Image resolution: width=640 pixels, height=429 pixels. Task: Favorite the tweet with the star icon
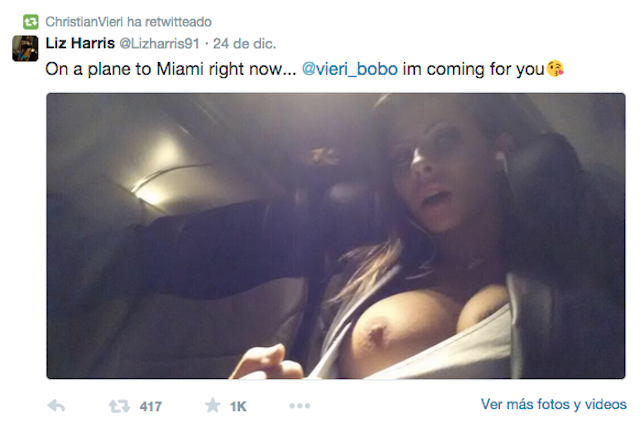213,405
